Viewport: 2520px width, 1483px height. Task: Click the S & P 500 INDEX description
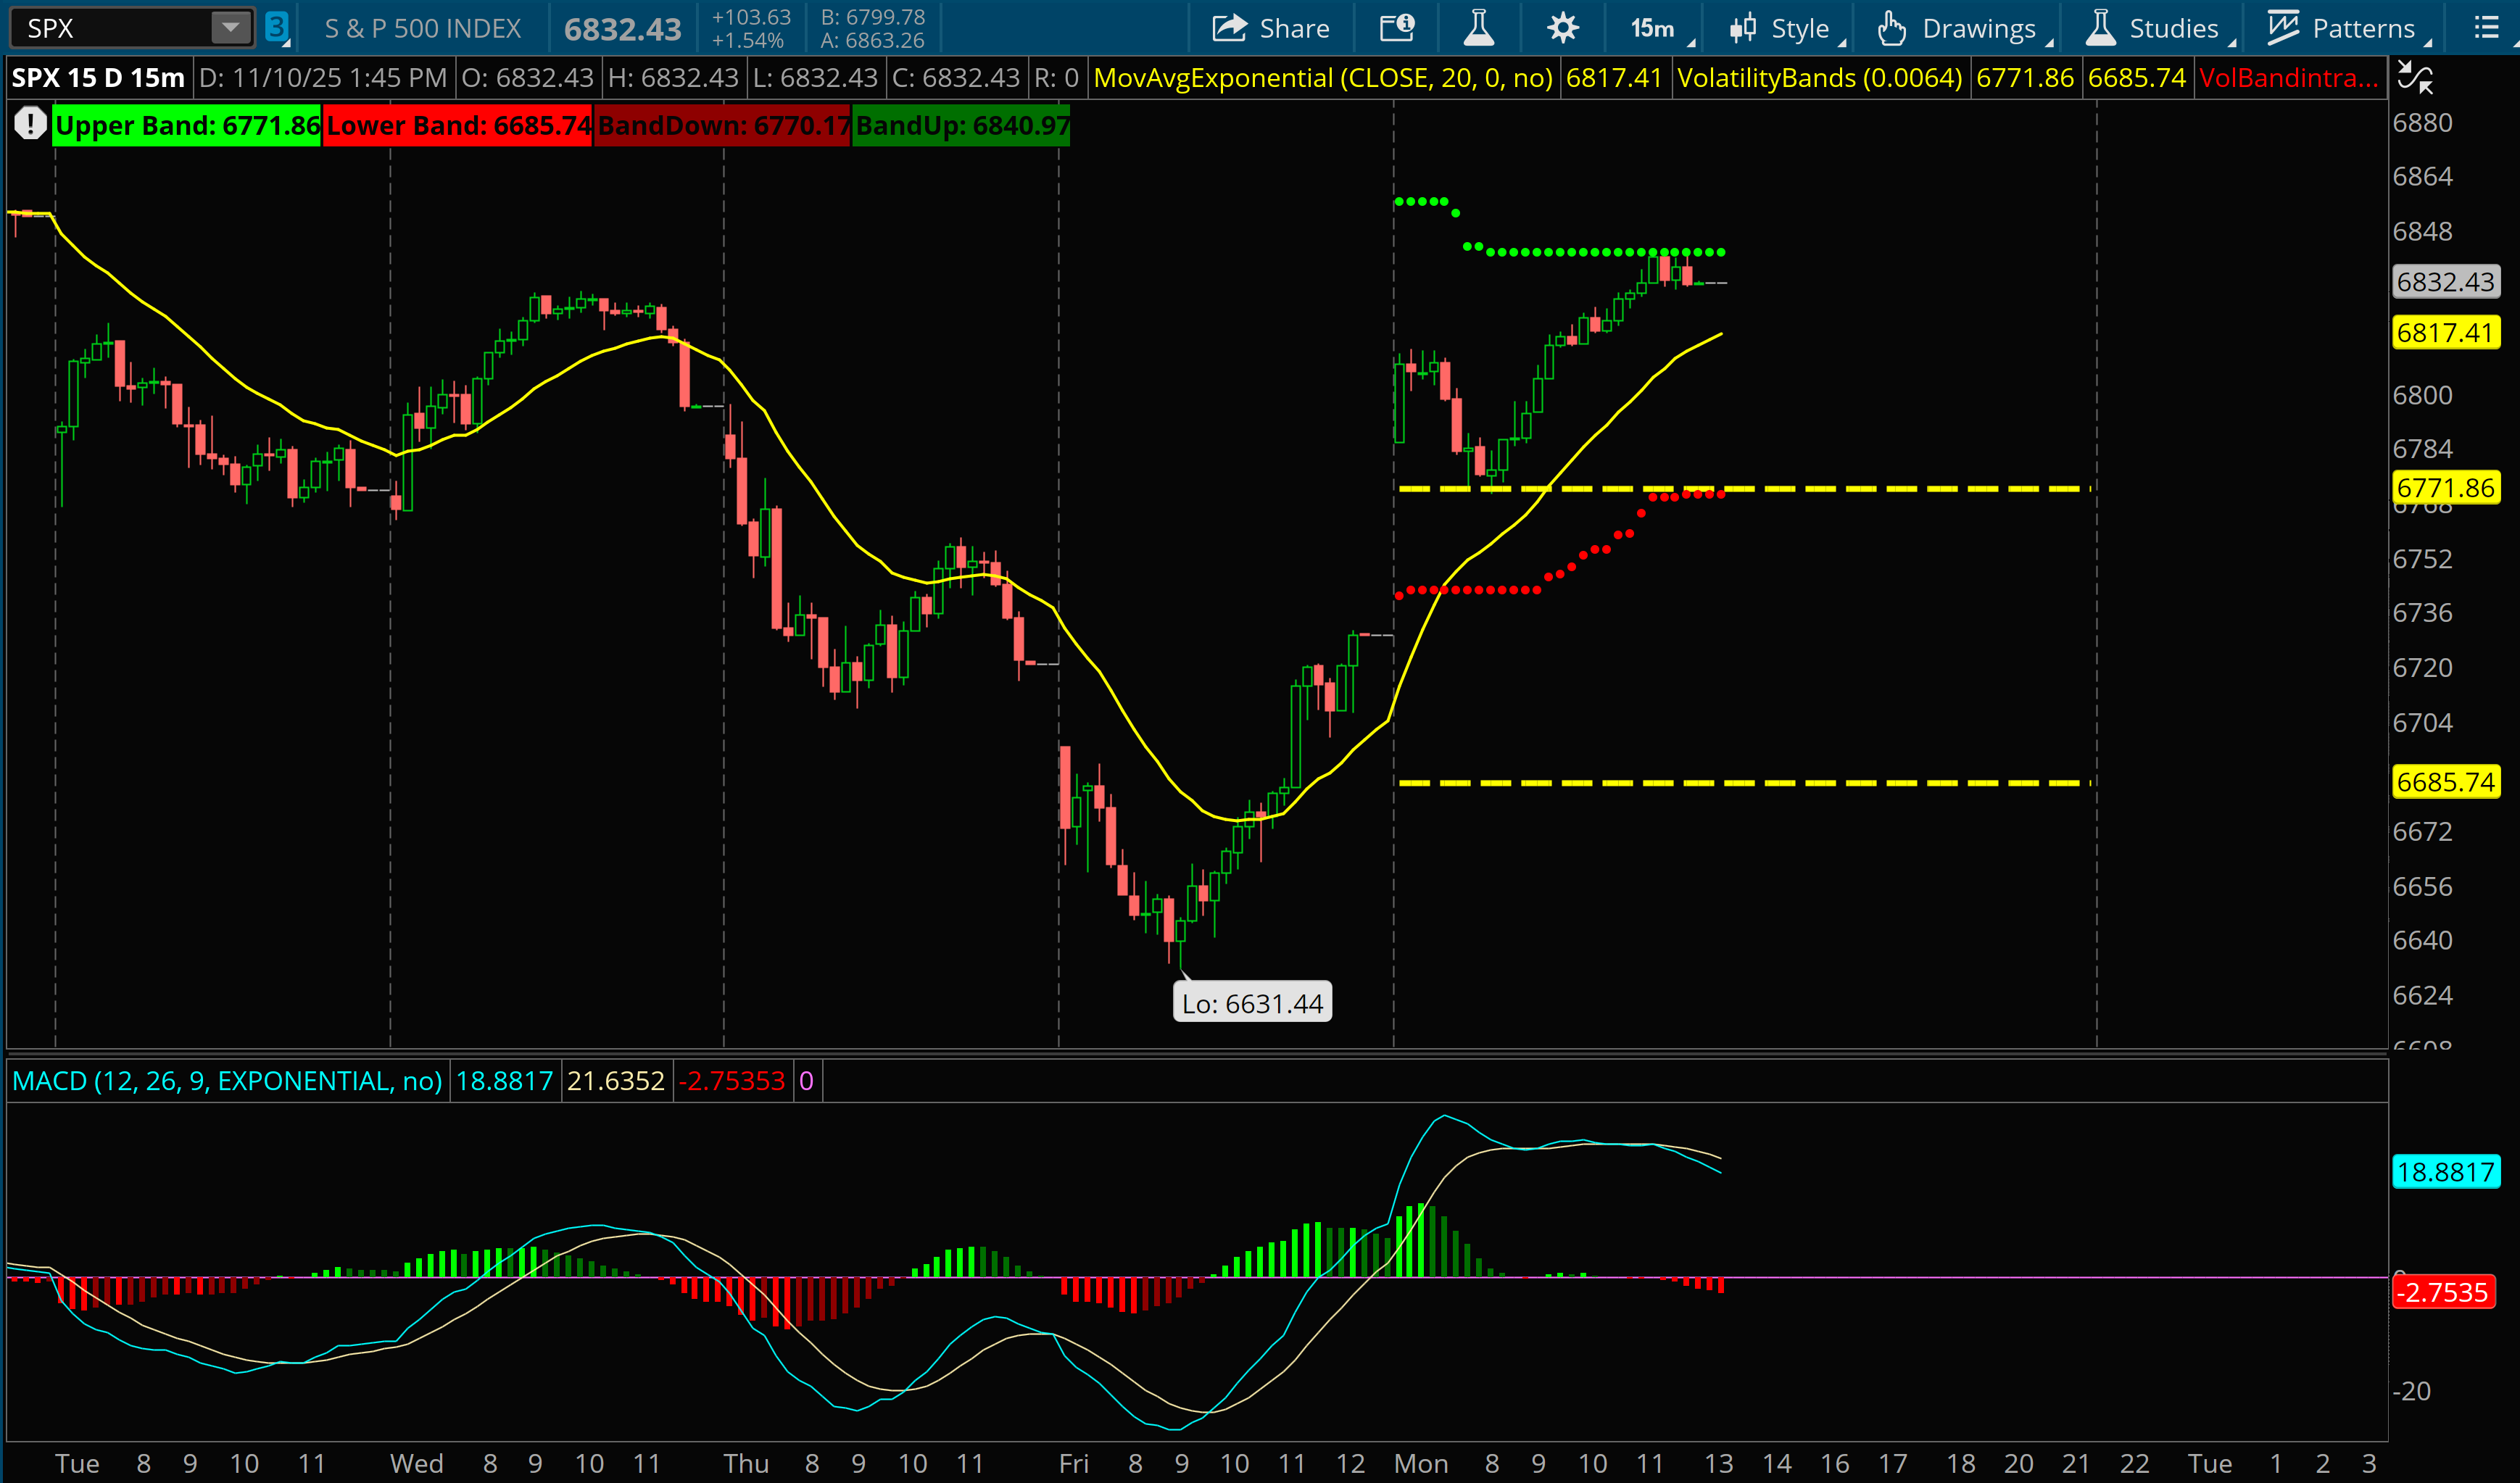pyautogui.click(x=423, y=28)
